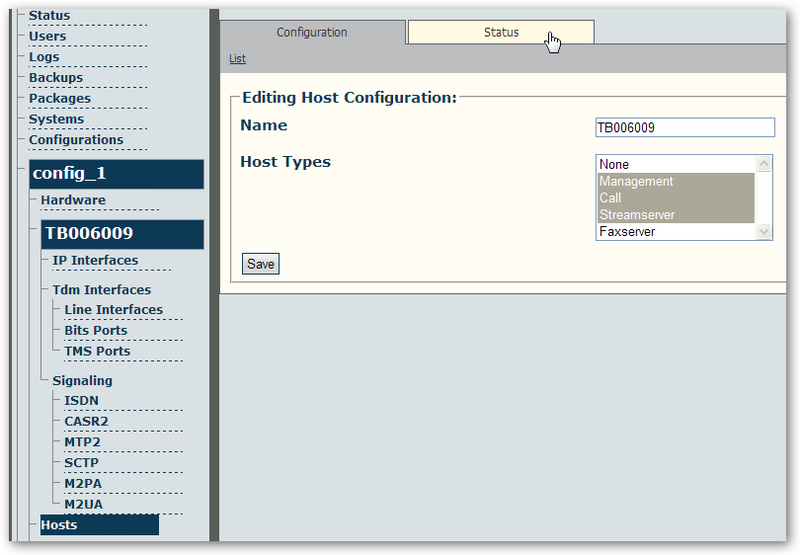
Task: Open Line Interfaces tree item
Action: pos(113,310)
